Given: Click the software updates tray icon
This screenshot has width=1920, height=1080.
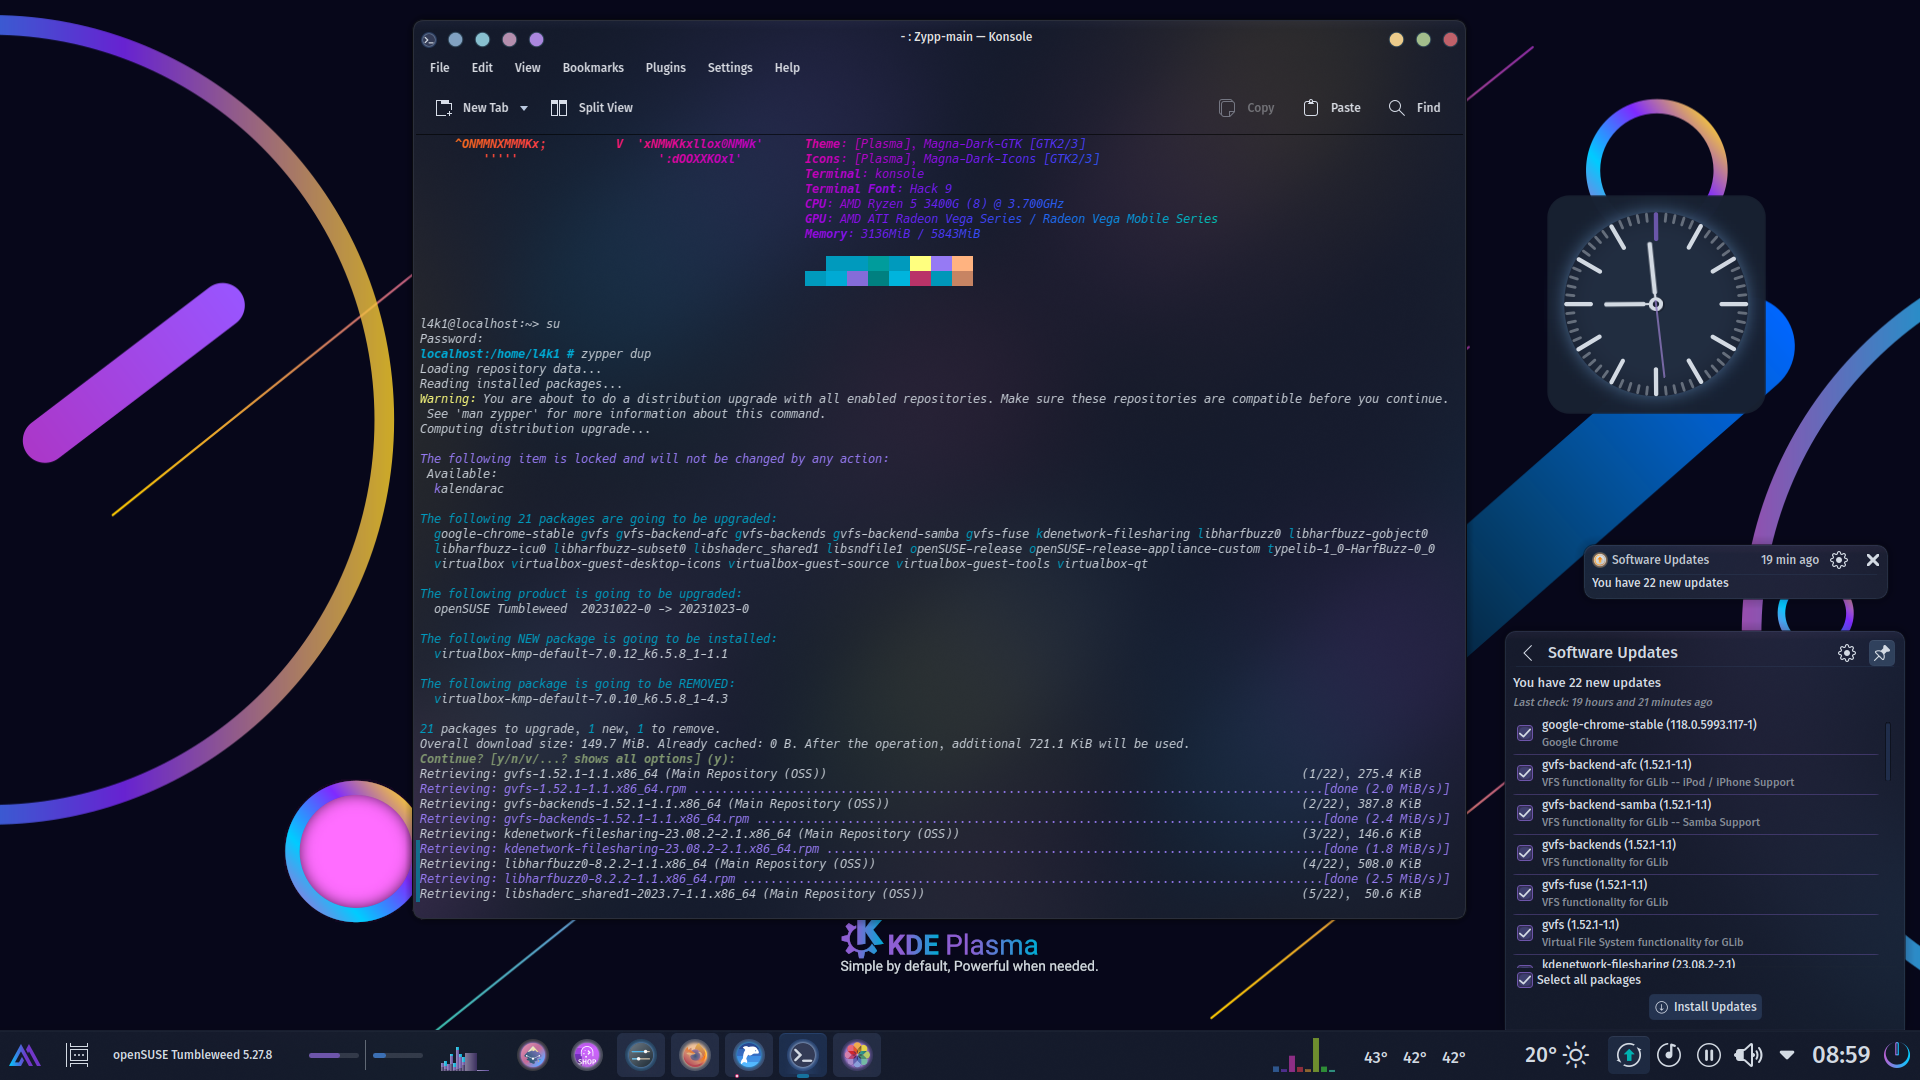Looking at the screenshot, I should (1629, 1055).
